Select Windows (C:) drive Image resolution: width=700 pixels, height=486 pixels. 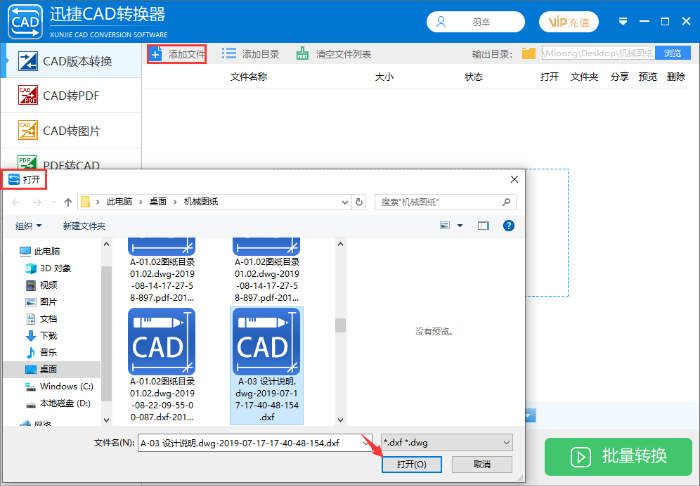point(59,386)
